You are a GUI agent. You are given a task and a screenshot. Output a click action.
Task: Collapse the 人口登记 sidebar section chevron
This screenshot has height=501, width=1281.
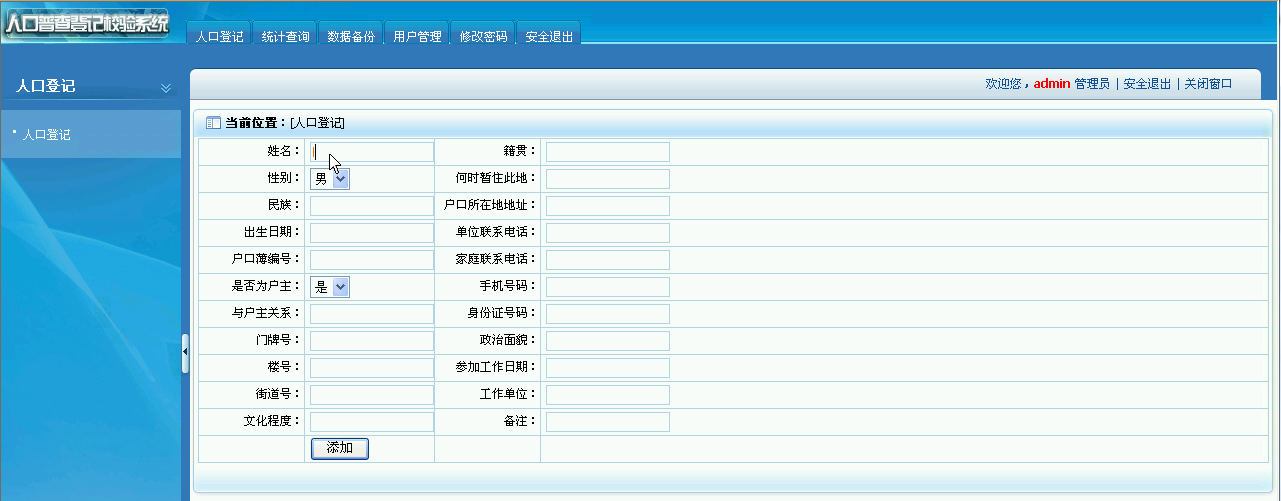coord(166,87)
